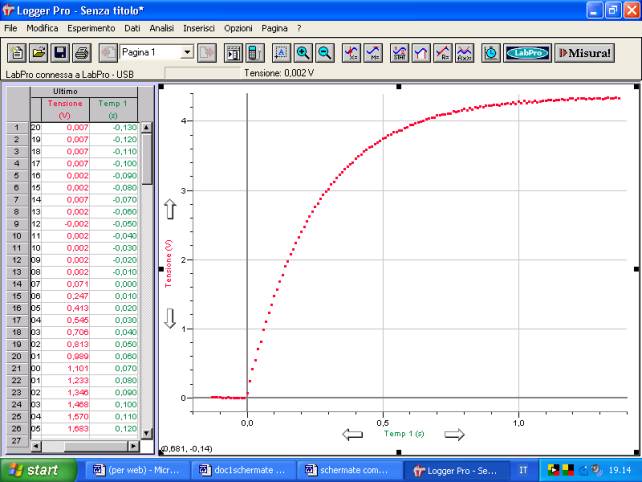The image size is (642, 482).
Task: Click the right arrow beside Temp 1 axis label
Action: point(454,434)
